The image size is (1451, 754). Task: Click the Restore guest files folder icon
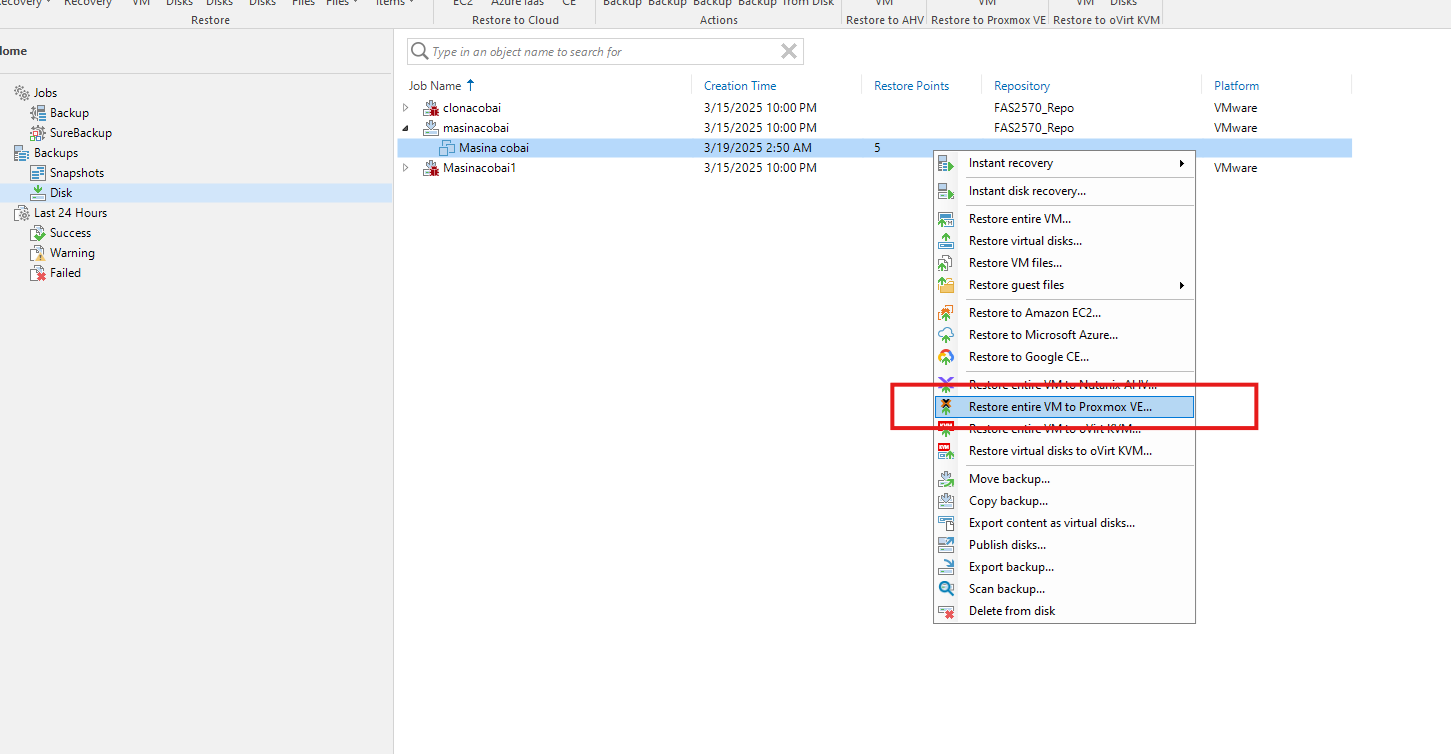point(946,285)
